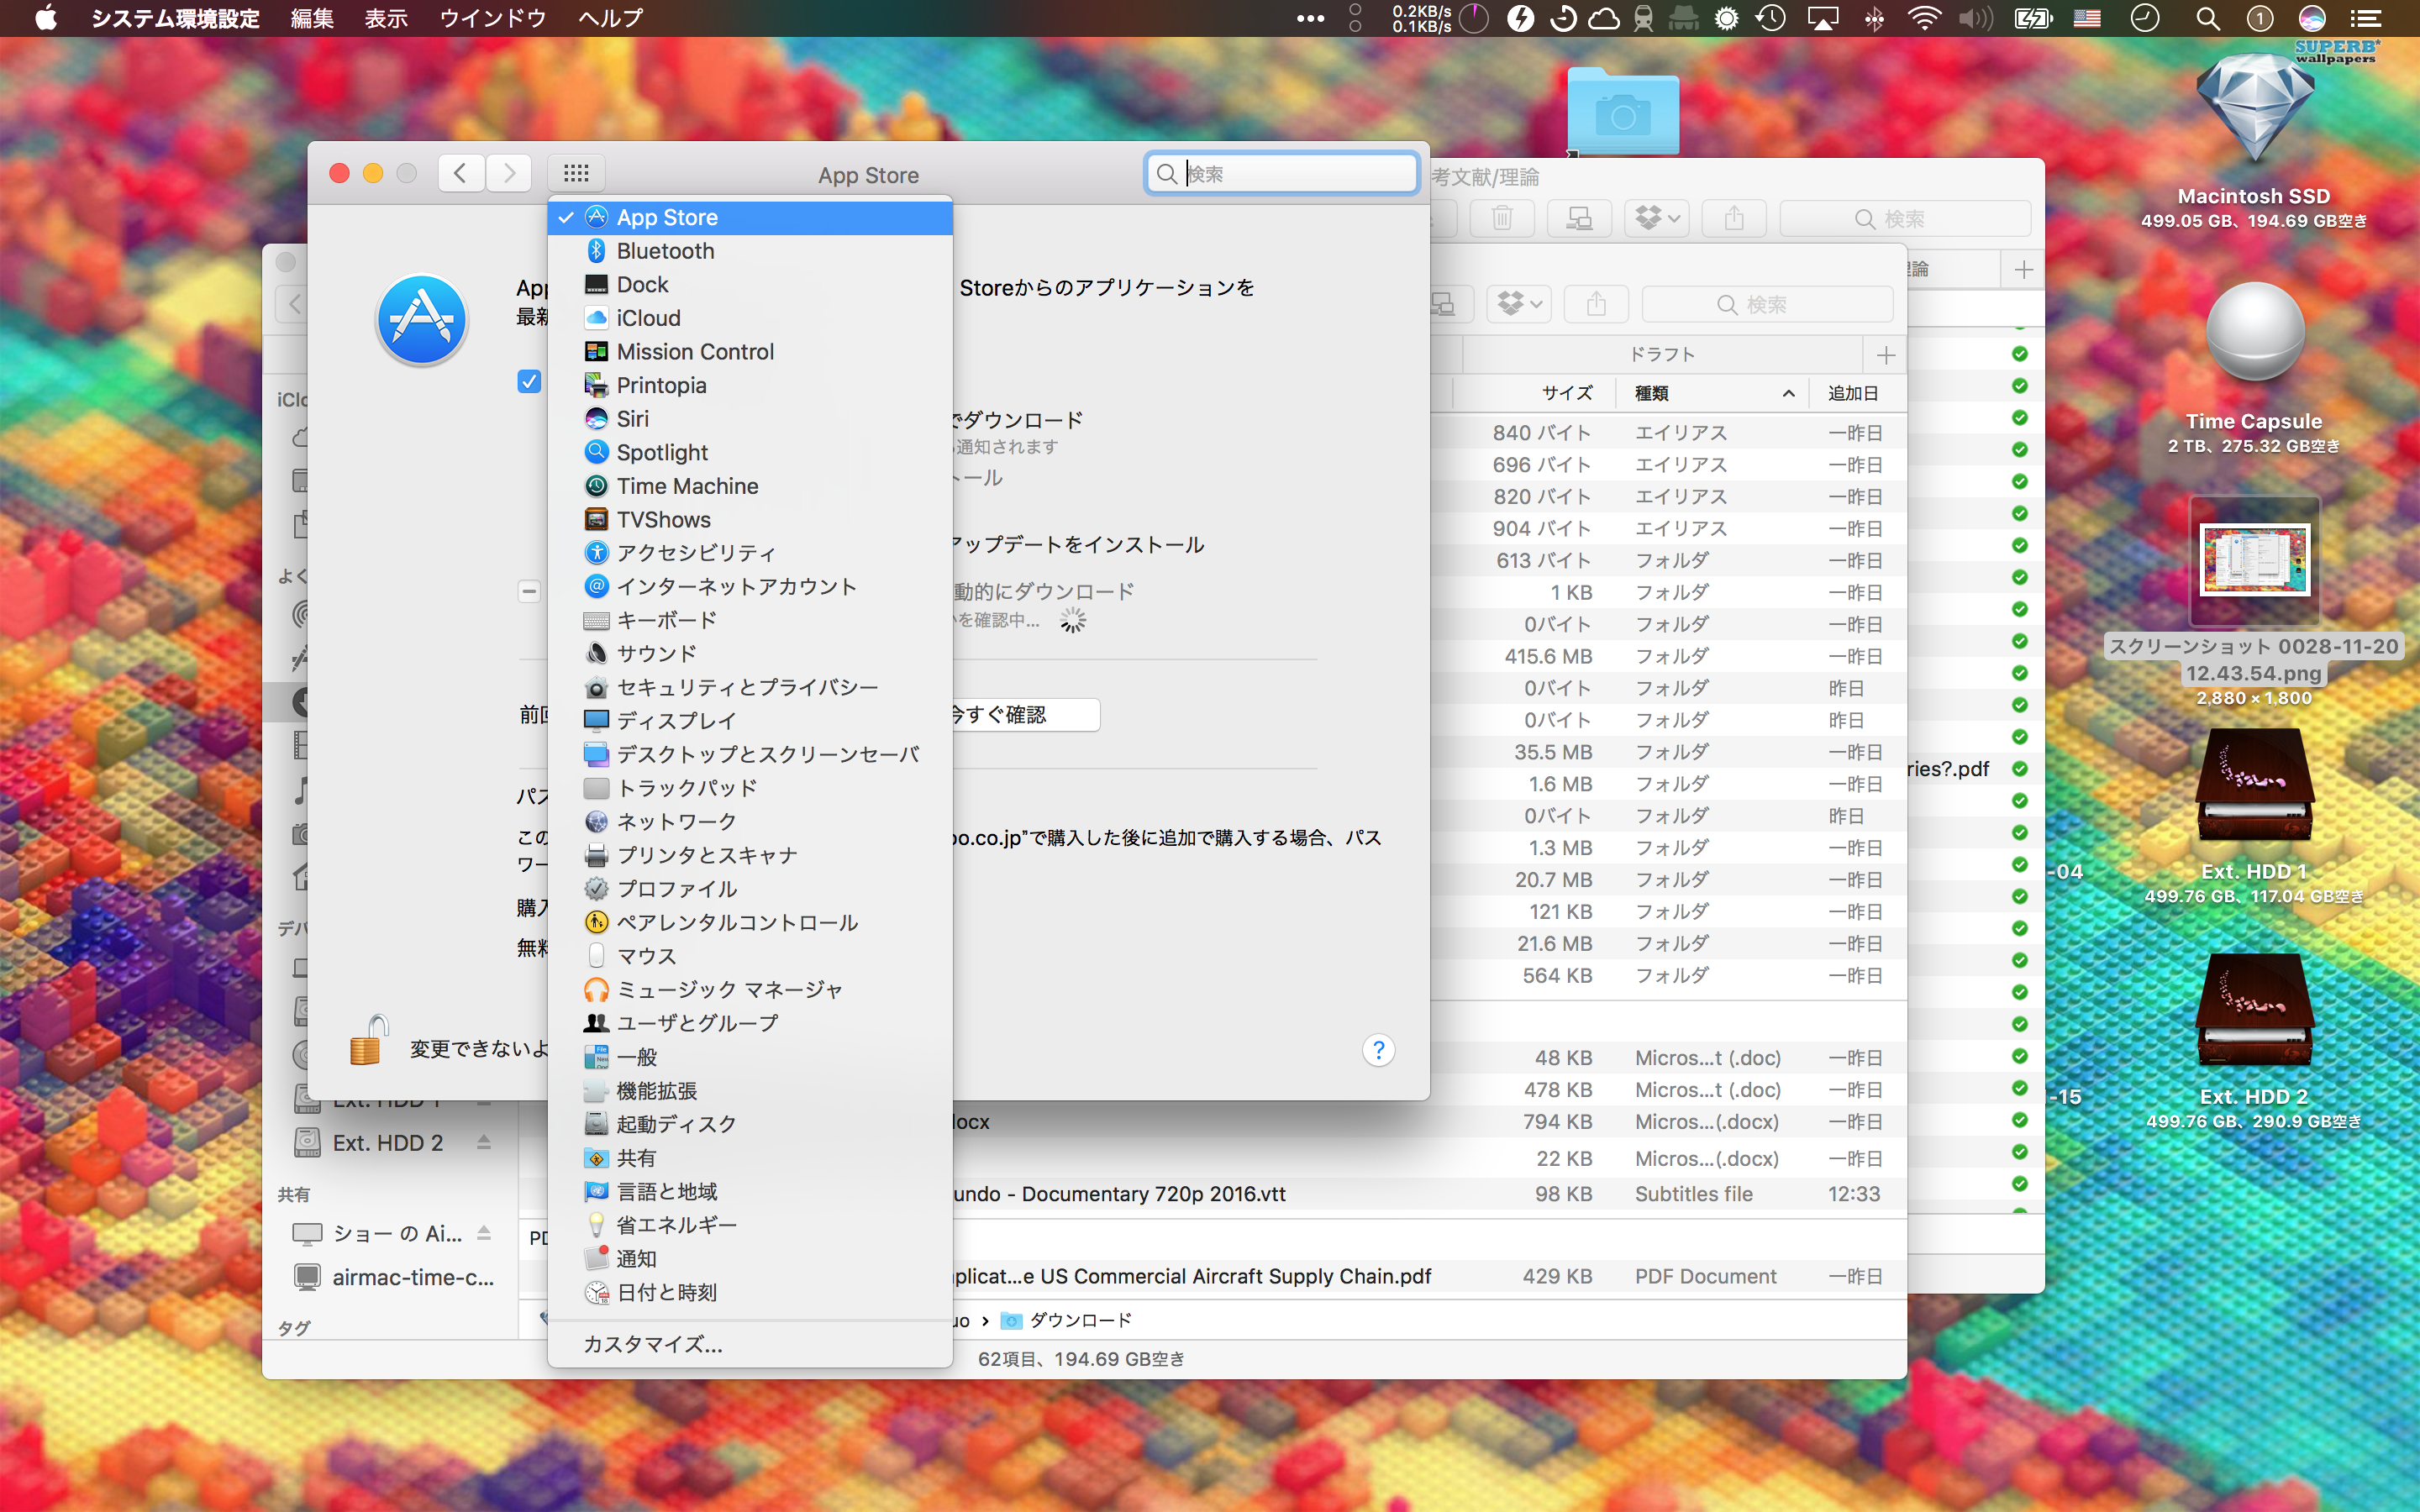The height and width of the screenshot is (1512, 2420).
Task: Choose 日付と時刻 entry
Action: 750,1293
